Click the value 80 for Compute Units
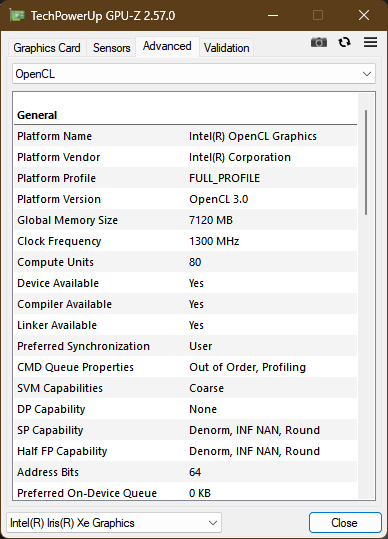 click(195, 262)
